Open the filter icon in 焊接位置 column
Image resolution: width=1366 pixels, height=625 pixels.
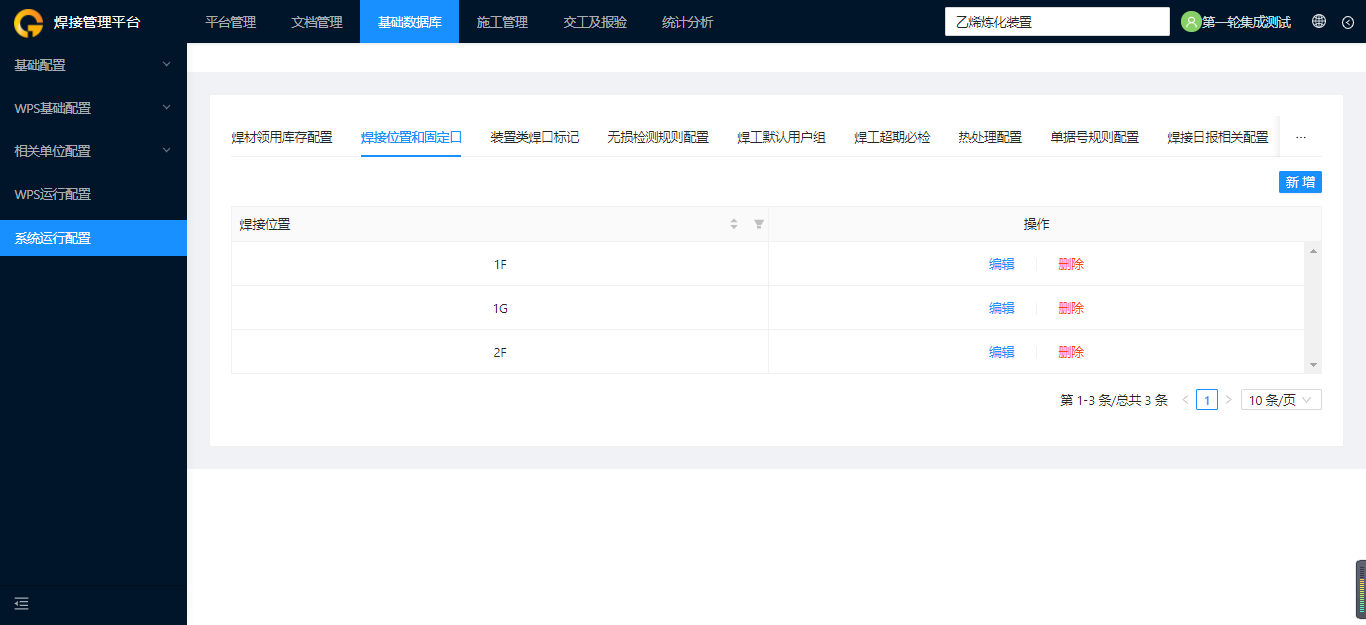click(x=759, y=224)
